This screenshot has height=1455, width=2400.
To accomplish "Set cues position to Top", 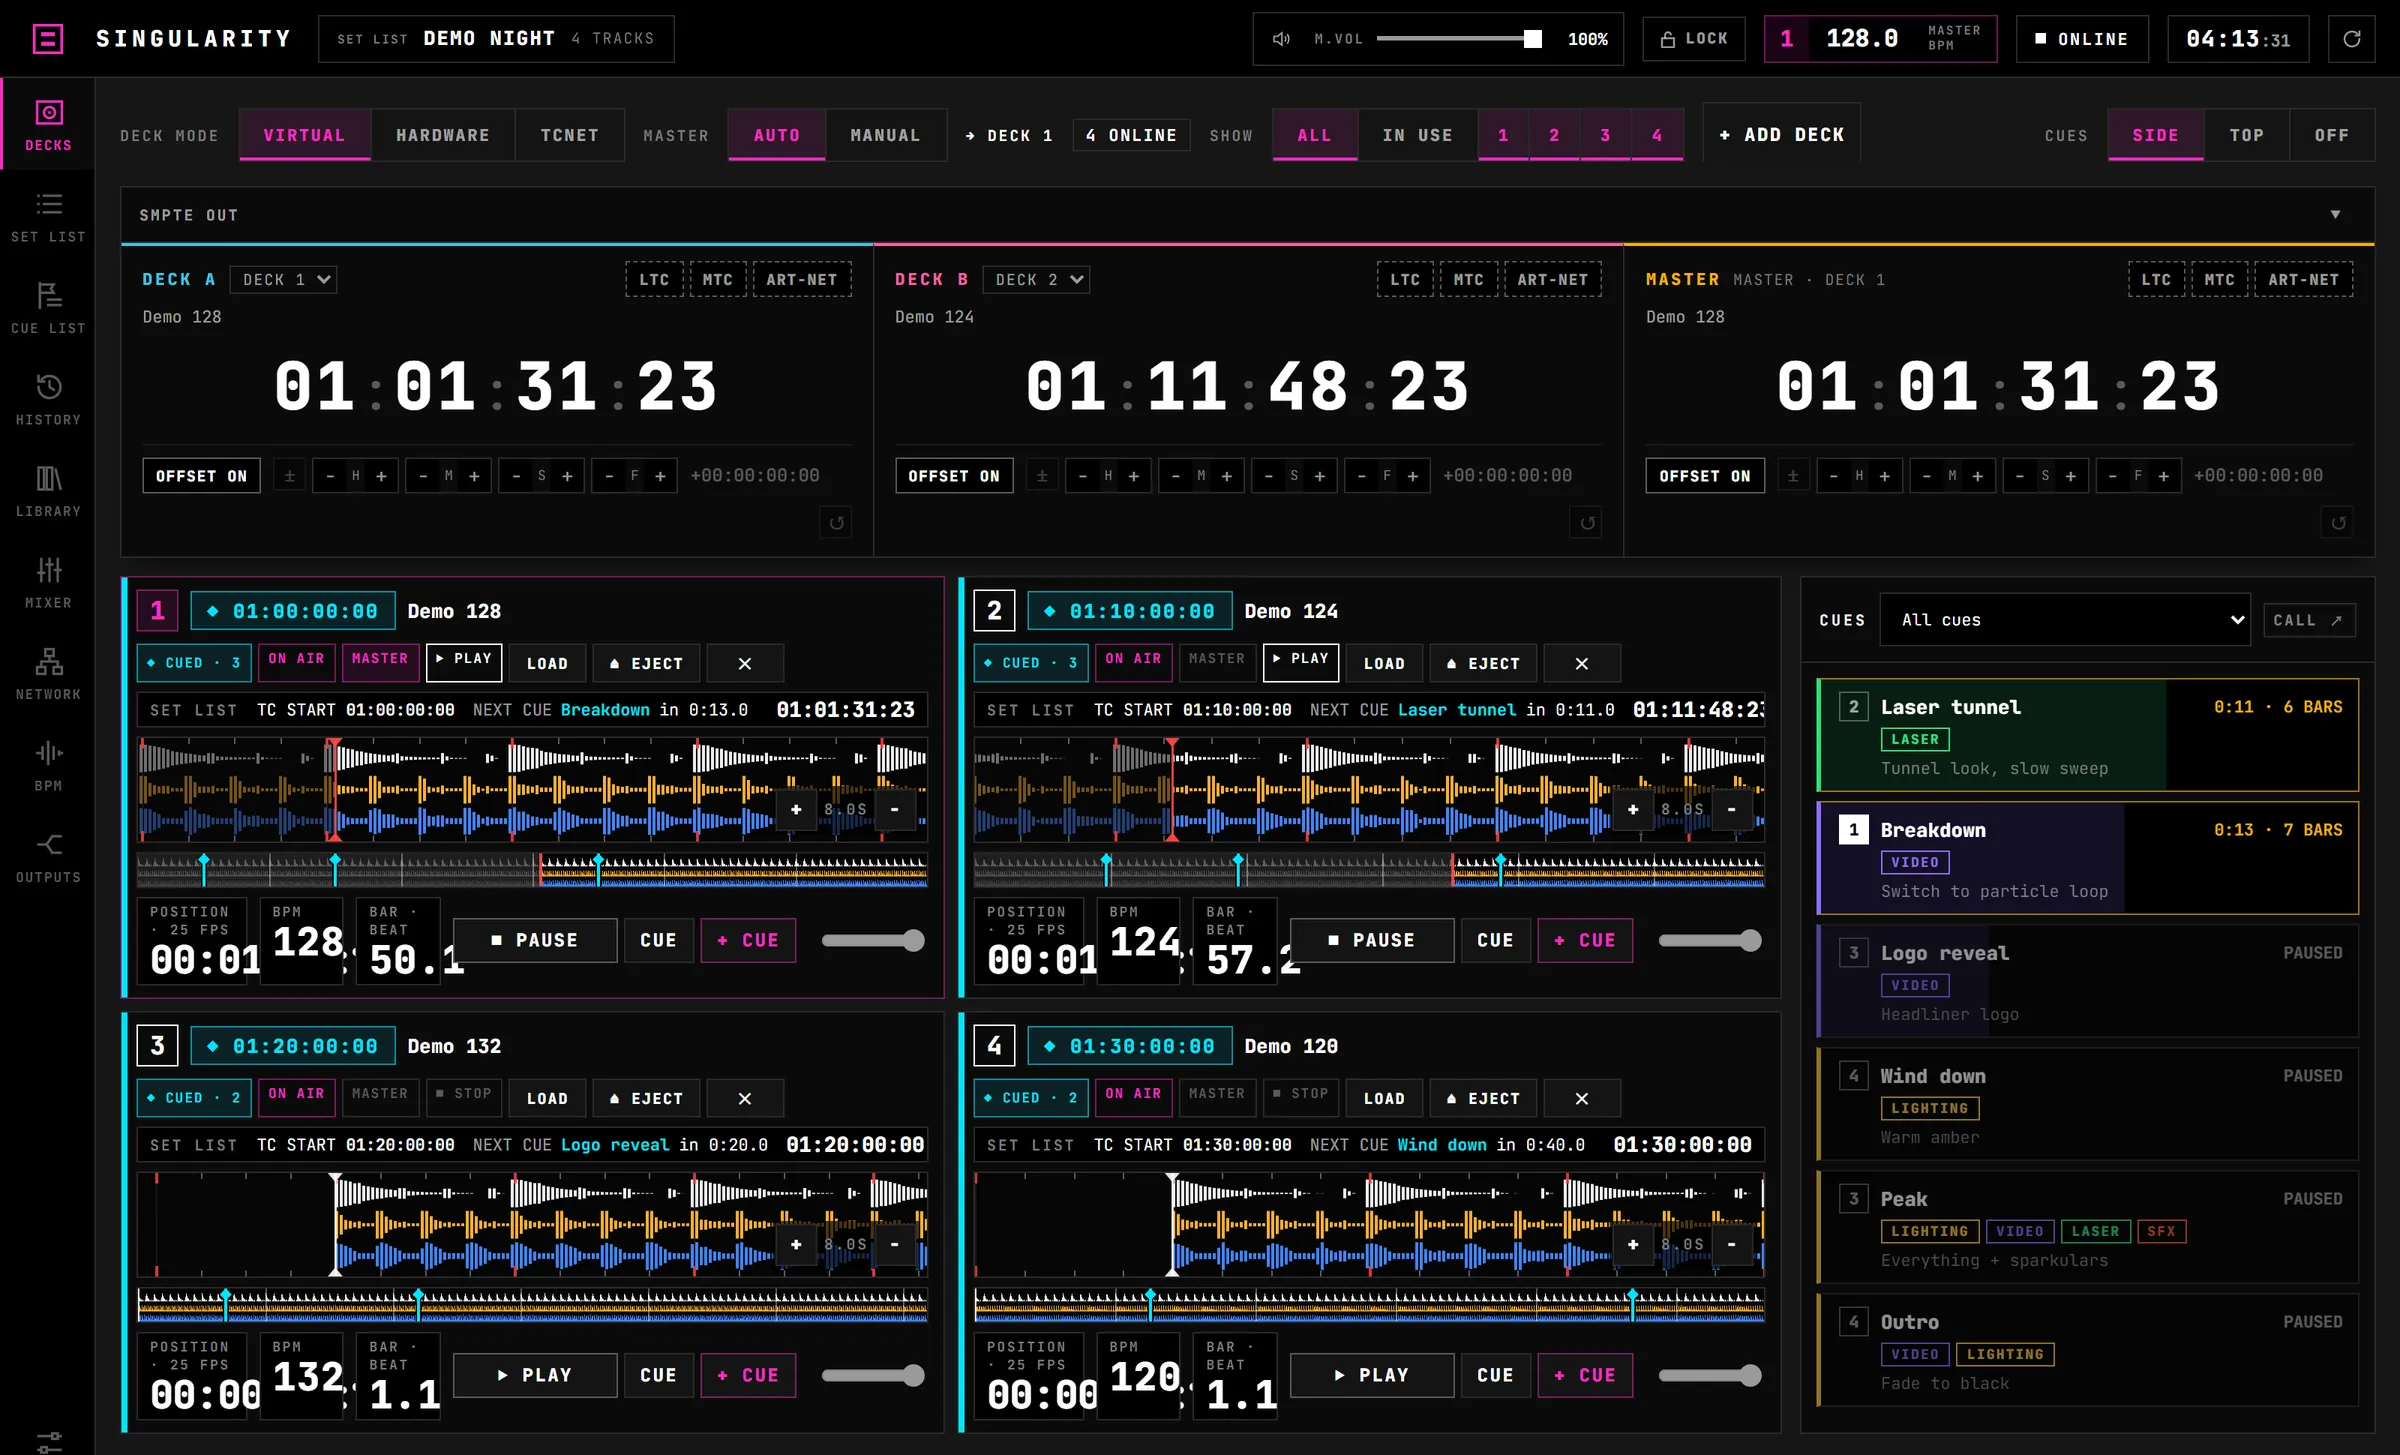I will coord(2247,135).
